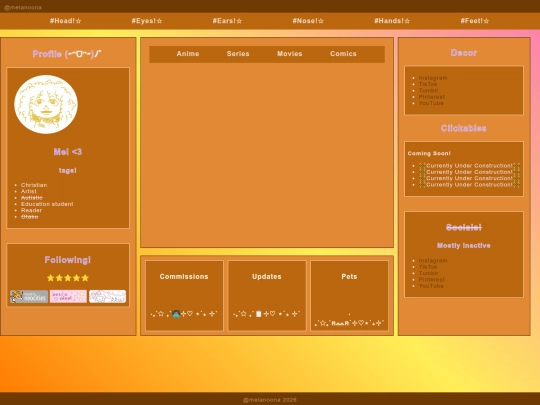Click the clipboard emoji under Updates
This screenshot has width=540, height=405.
259,314
